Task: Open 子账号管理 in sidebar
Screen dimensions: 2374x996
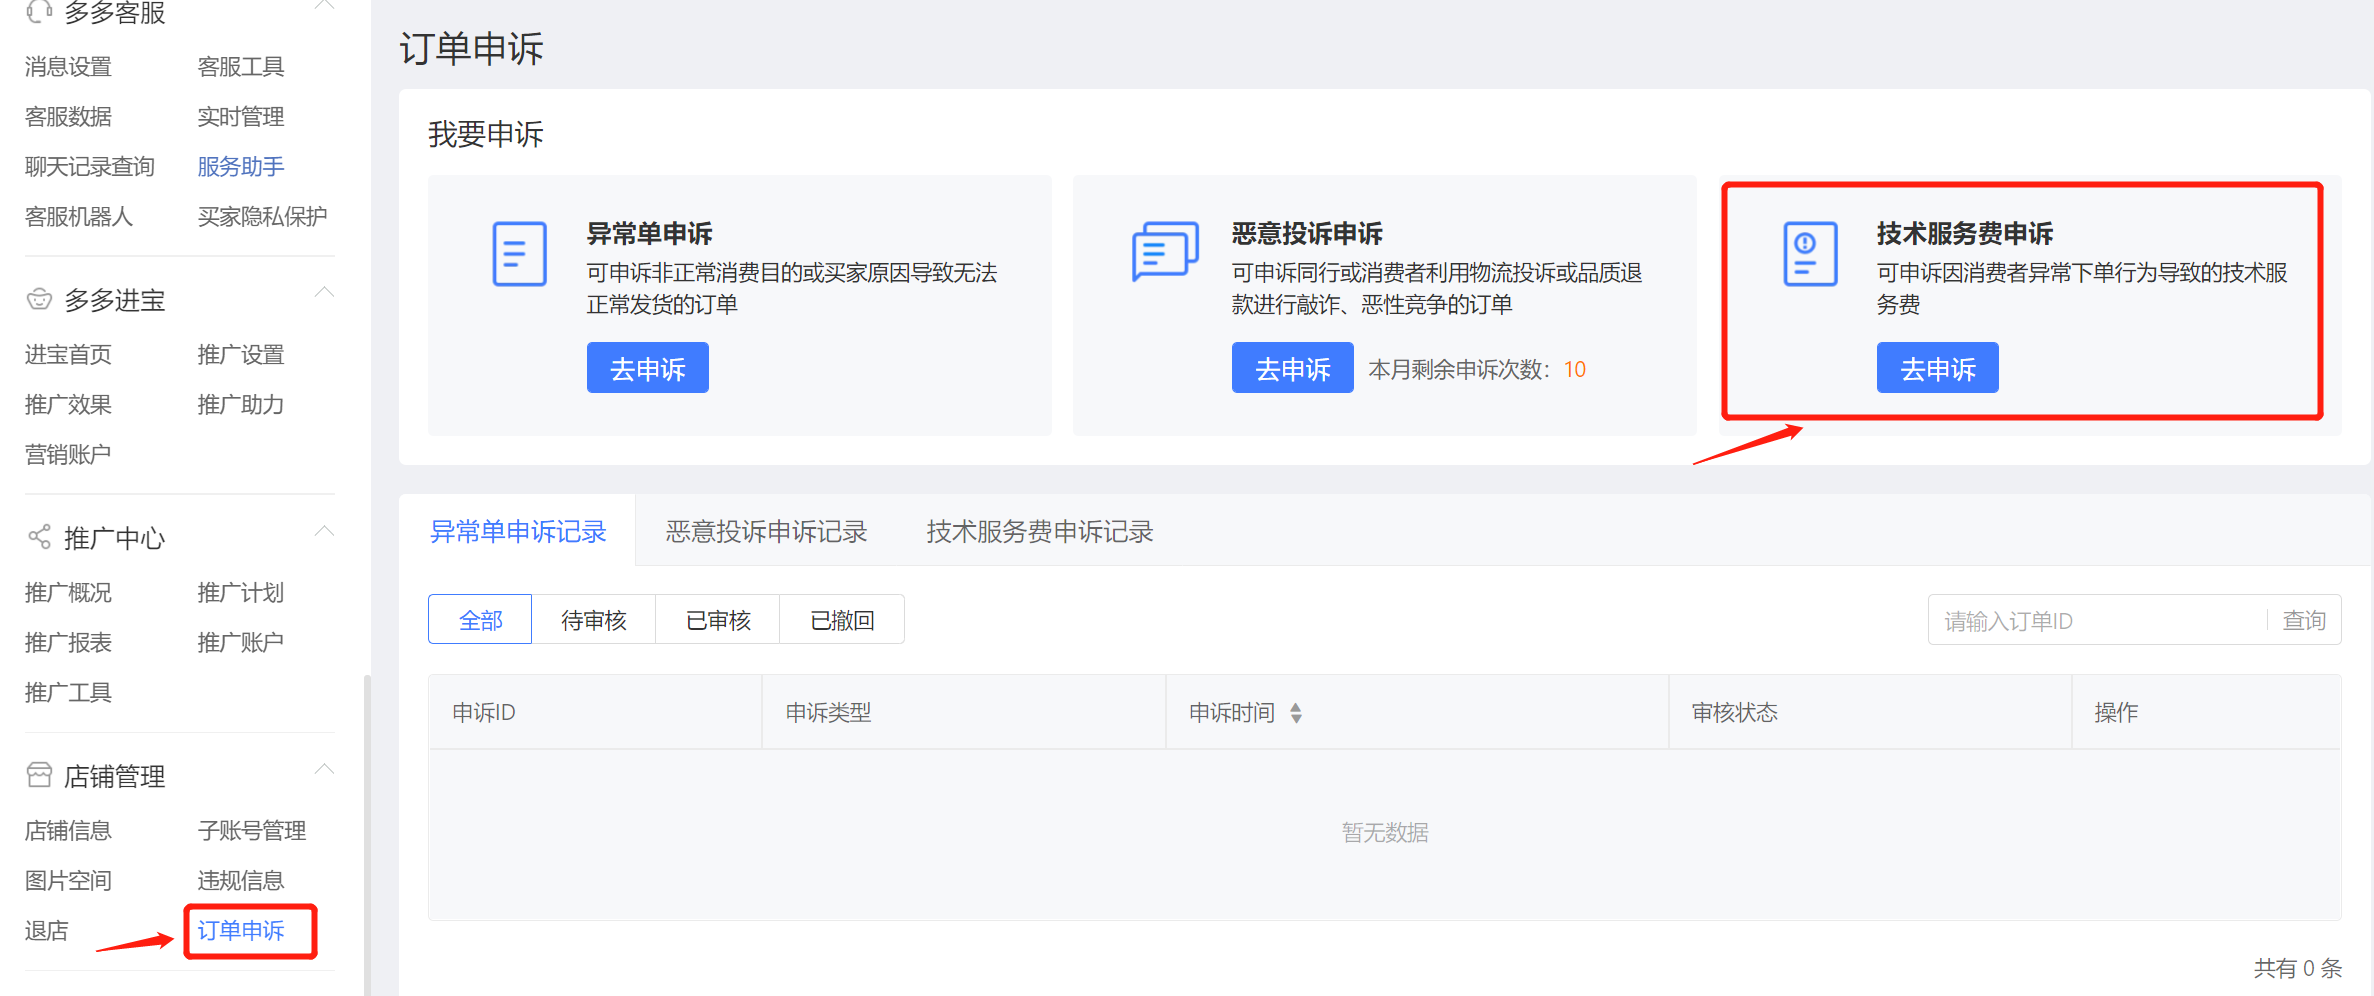Action: [252, 830]
